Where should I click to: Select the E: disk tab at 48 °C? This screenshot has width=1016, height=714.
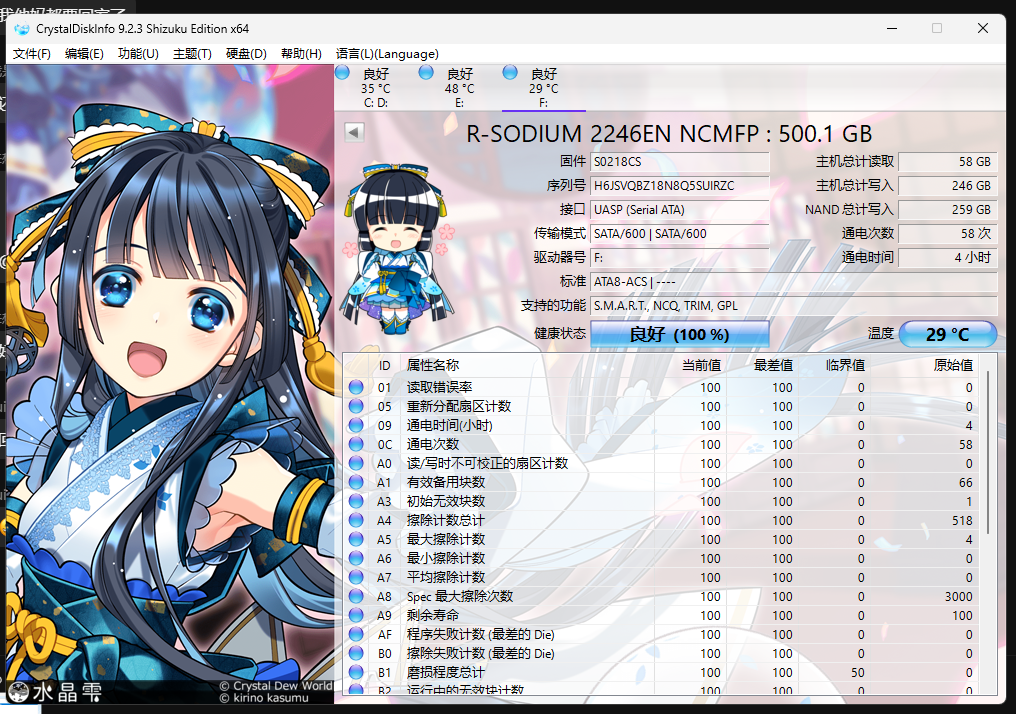pos(459,87)
